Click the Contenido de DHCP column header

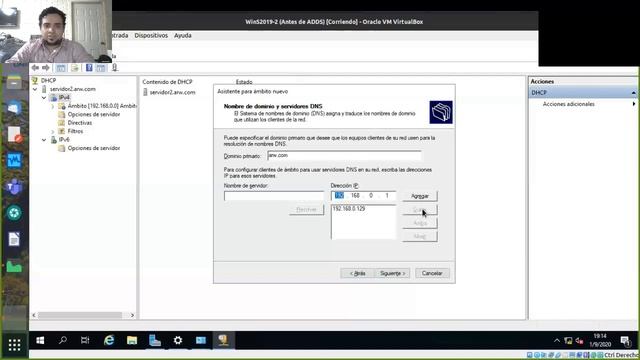coord(167,82)
